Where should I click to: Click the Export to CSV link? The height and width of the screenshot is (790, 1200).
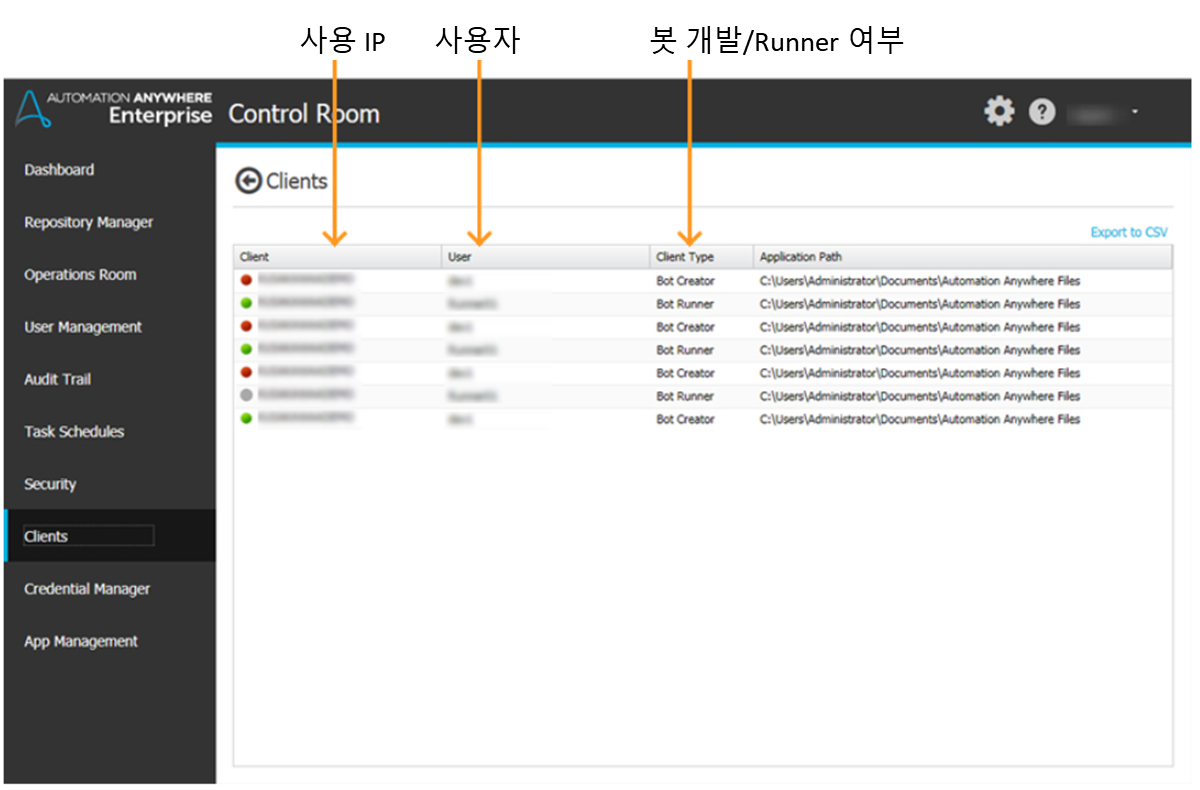(x=1128, y=232)
